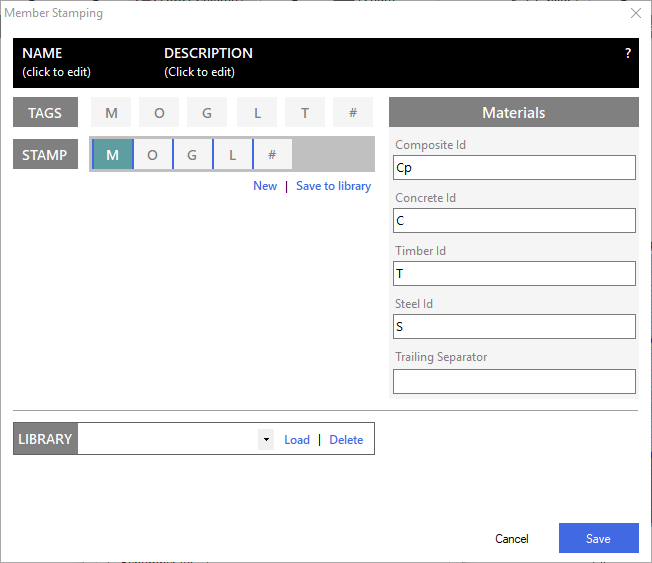
Task: Select the highlighted M stamp element
Action: point(113,155)
